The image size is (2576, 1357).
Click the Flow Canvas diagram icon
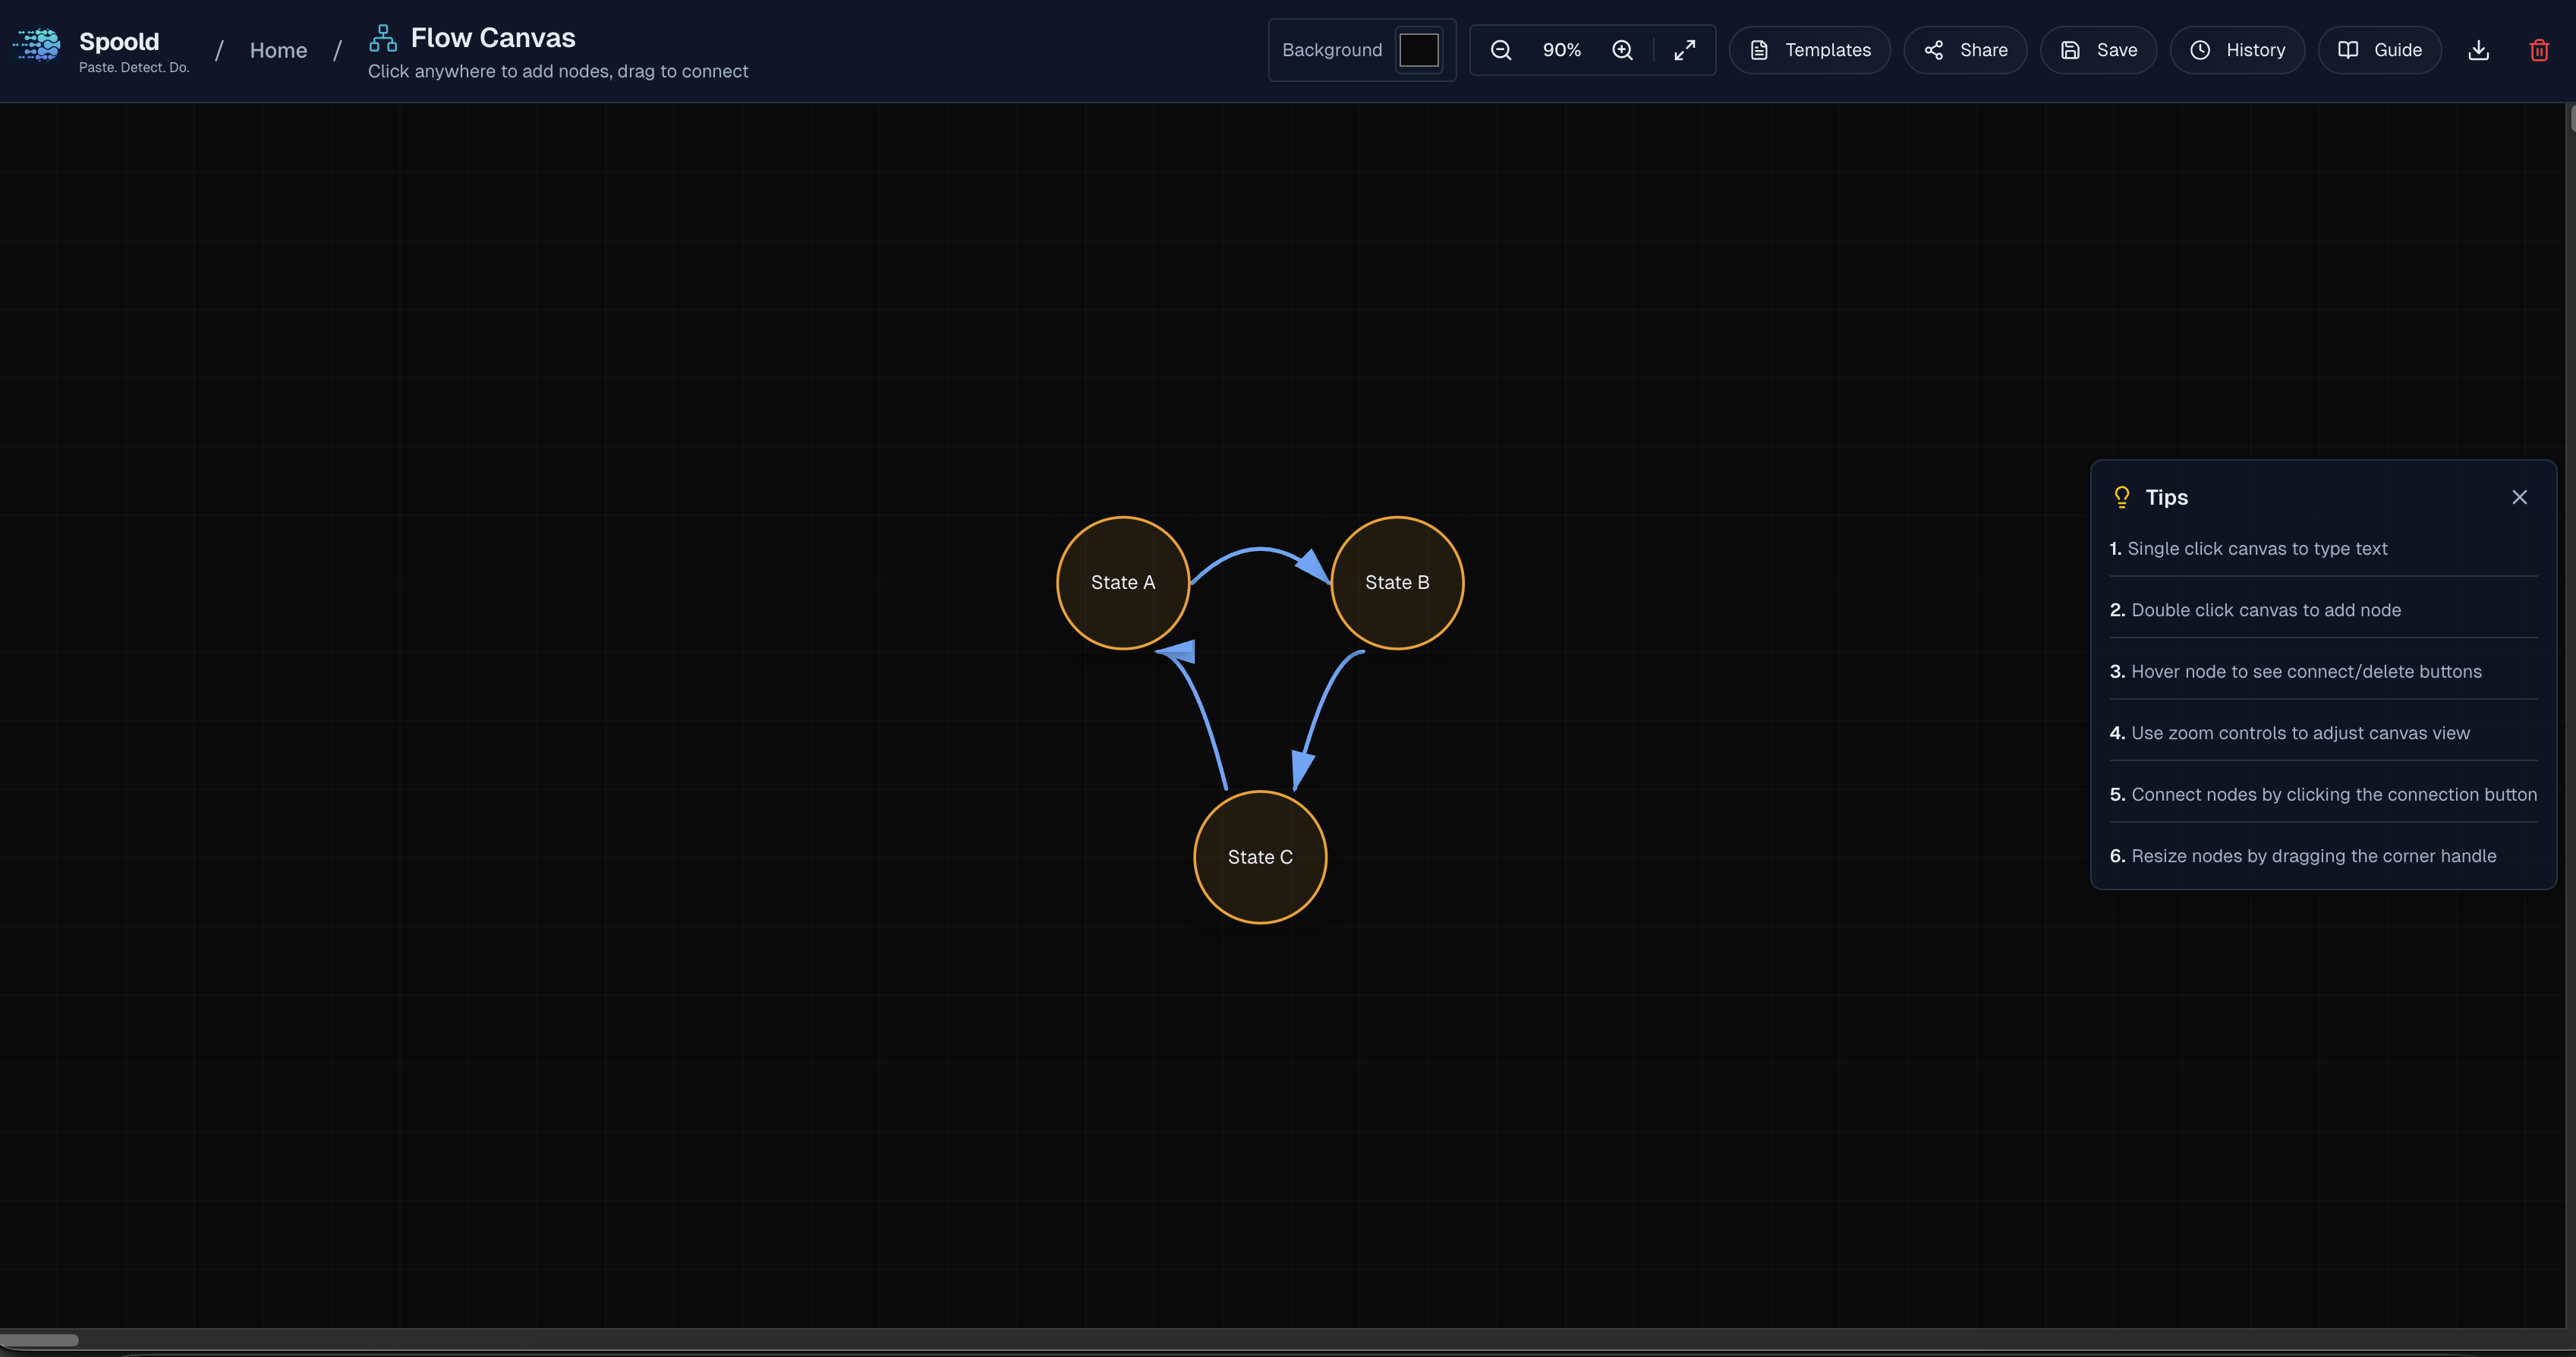point(382,38)
